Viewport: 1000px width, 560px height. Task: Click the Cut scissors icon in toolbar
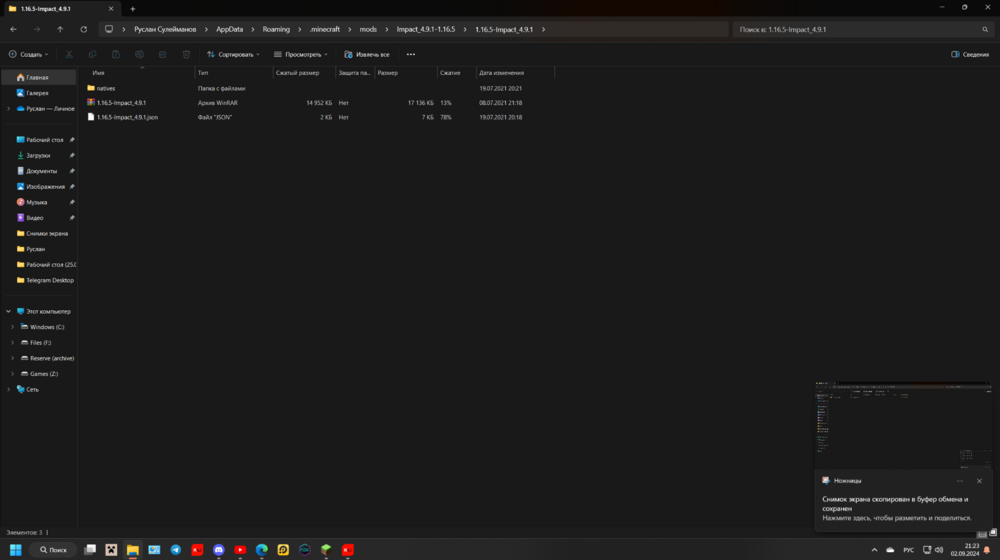69,54
